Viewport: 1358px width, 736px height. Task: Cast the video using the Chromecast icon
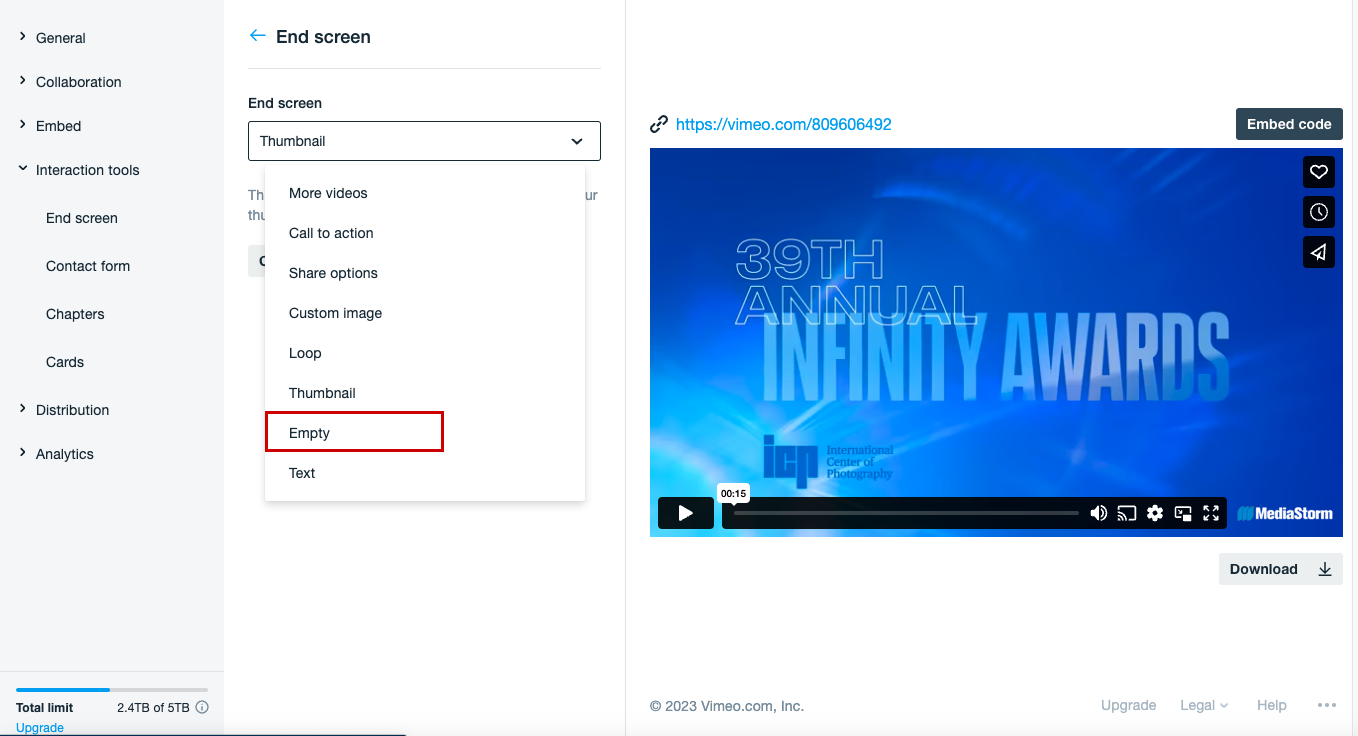[1127, 512]
